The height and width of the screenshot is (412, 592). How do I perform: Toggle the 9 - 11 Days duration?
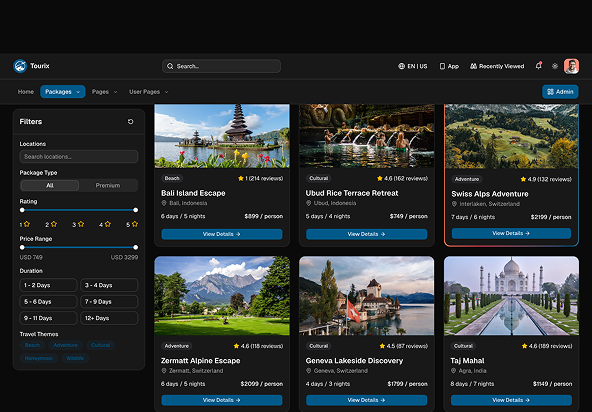click(48, 318)
